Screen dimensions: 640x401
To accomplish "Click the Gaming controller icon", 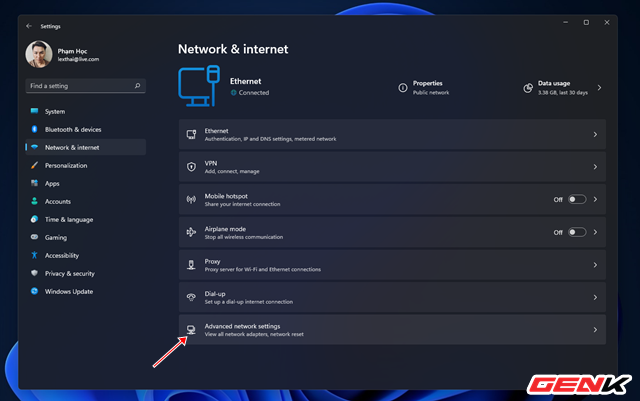I will pyautogui.click(x=34, y=237).
